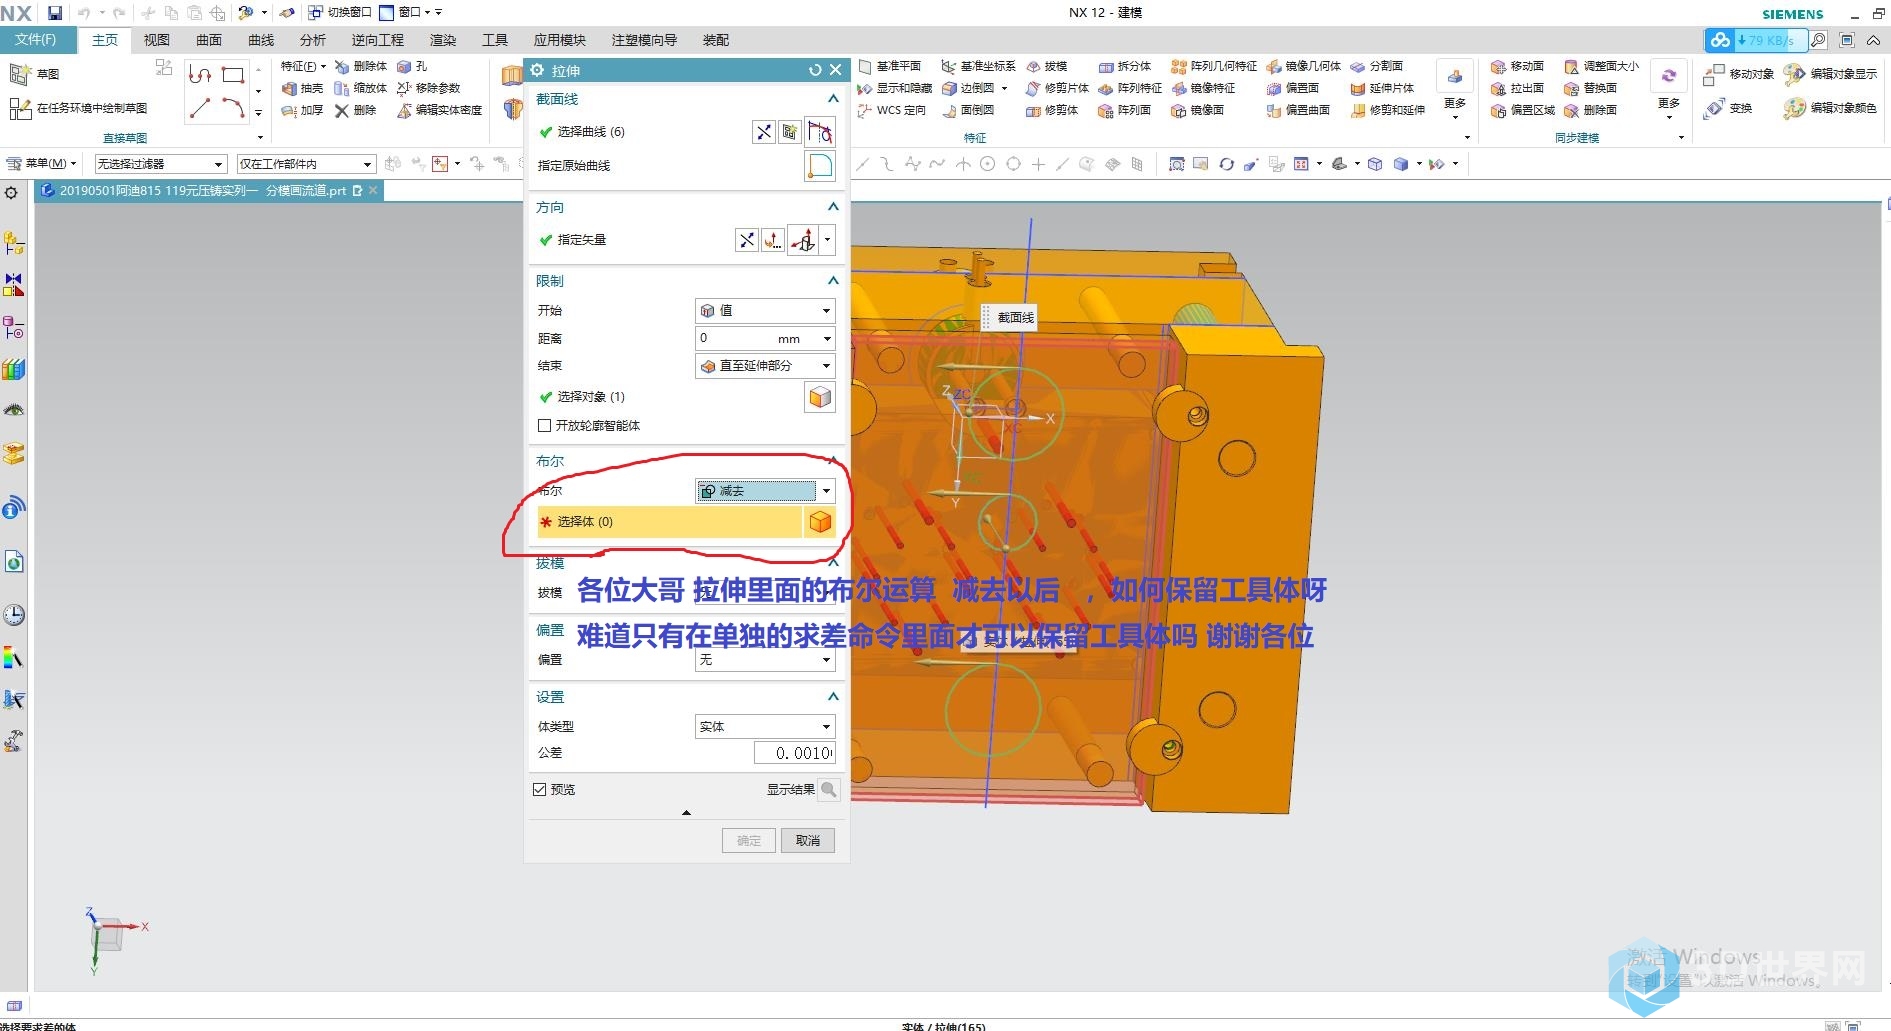Click the Move Face (移动面) tool

pyautogui.click(x=1517, y=66)
